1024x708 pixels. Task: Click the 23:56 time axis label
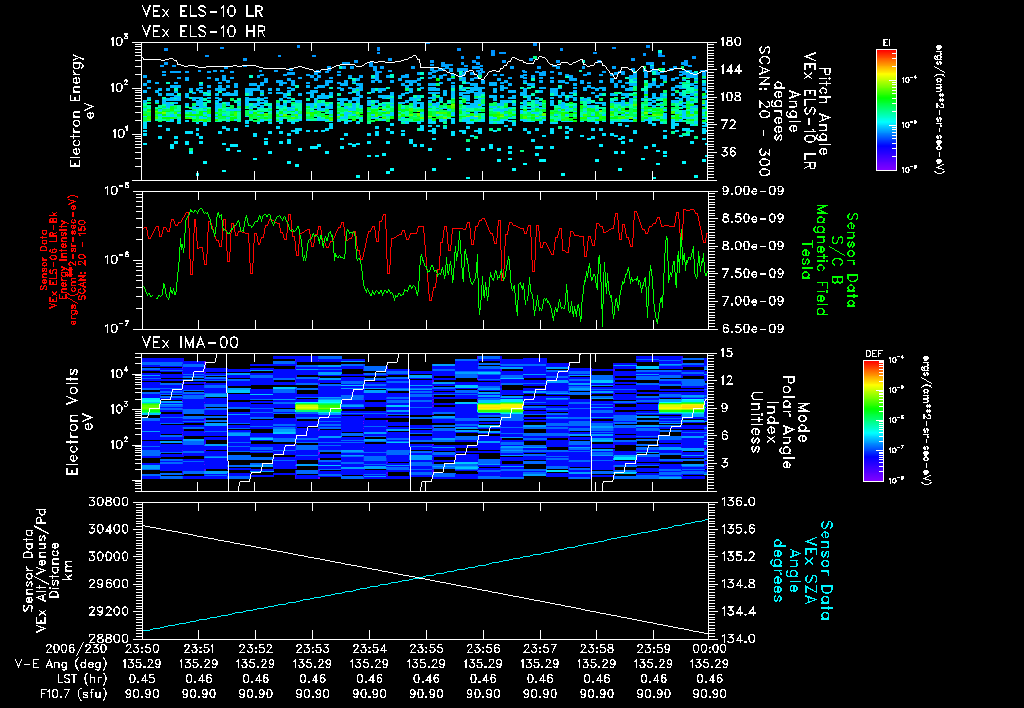pos(483,649)
